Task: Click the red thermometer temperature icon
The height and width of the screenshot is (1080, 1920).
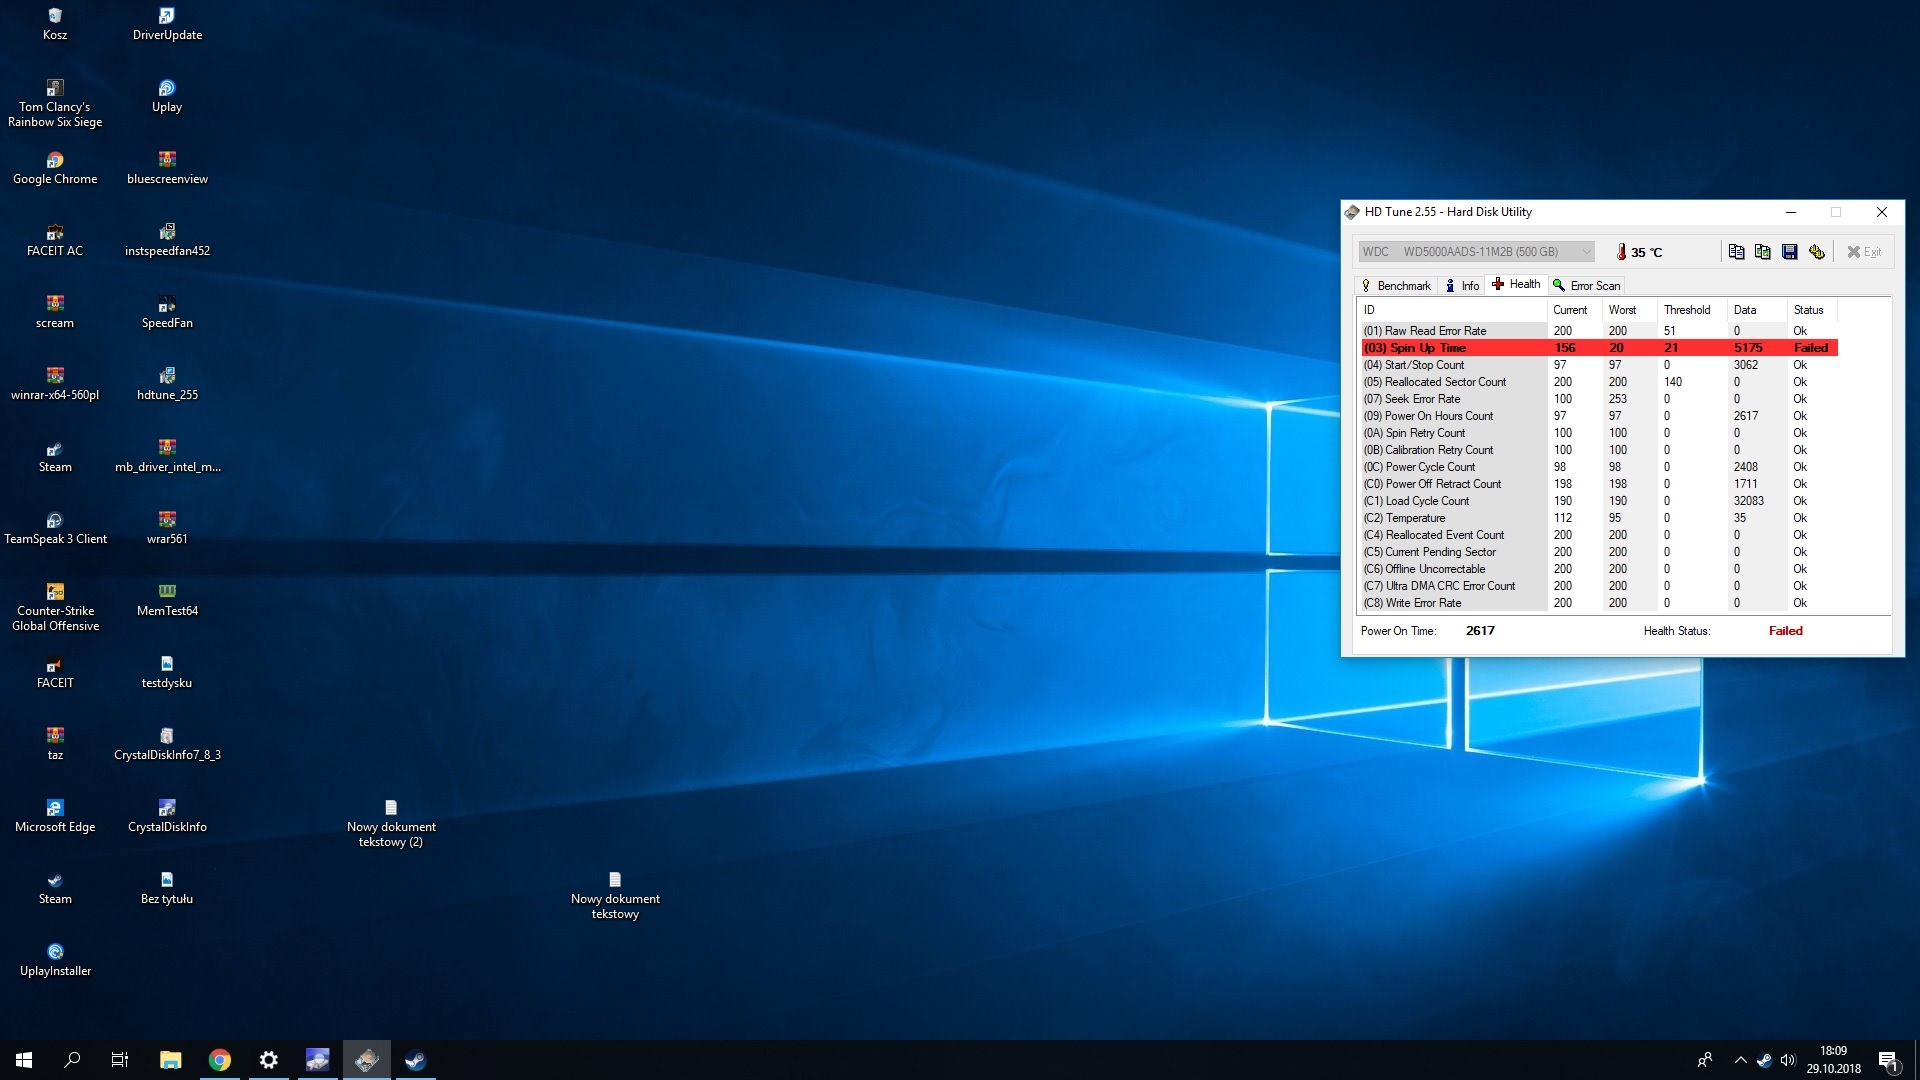Action: (x=1621, y=252)
